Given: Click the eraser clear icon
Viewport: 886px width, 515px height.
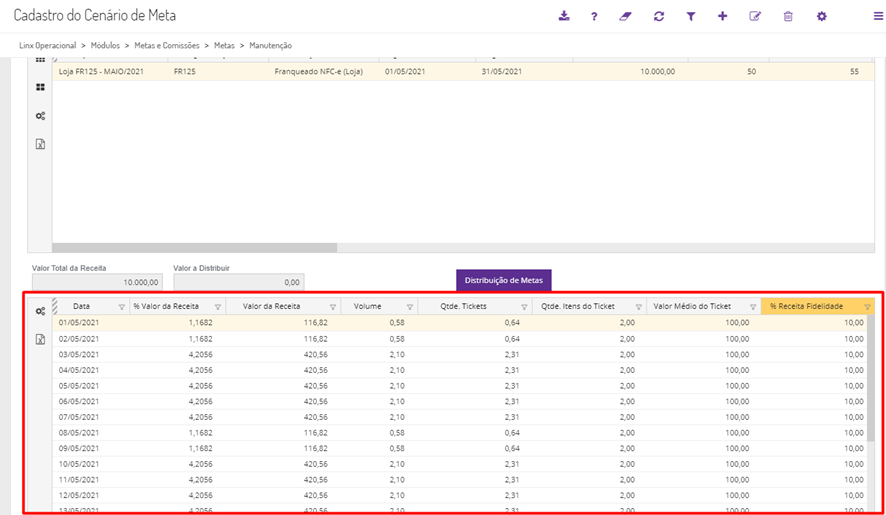Looking at the screenshot, I should click(626, 16).
